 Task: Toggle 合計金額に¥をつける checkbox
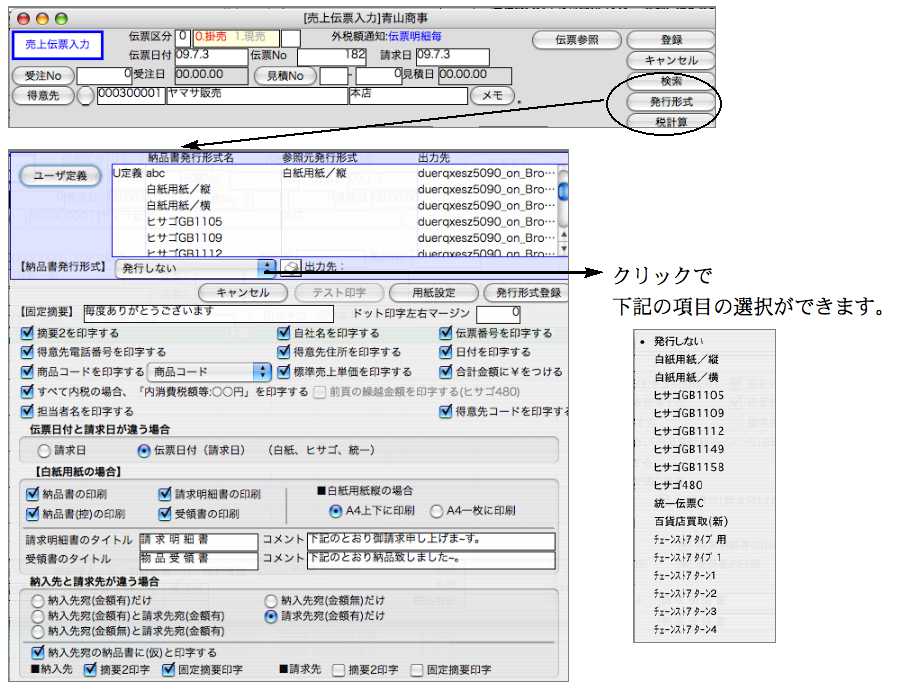[445, 372]
